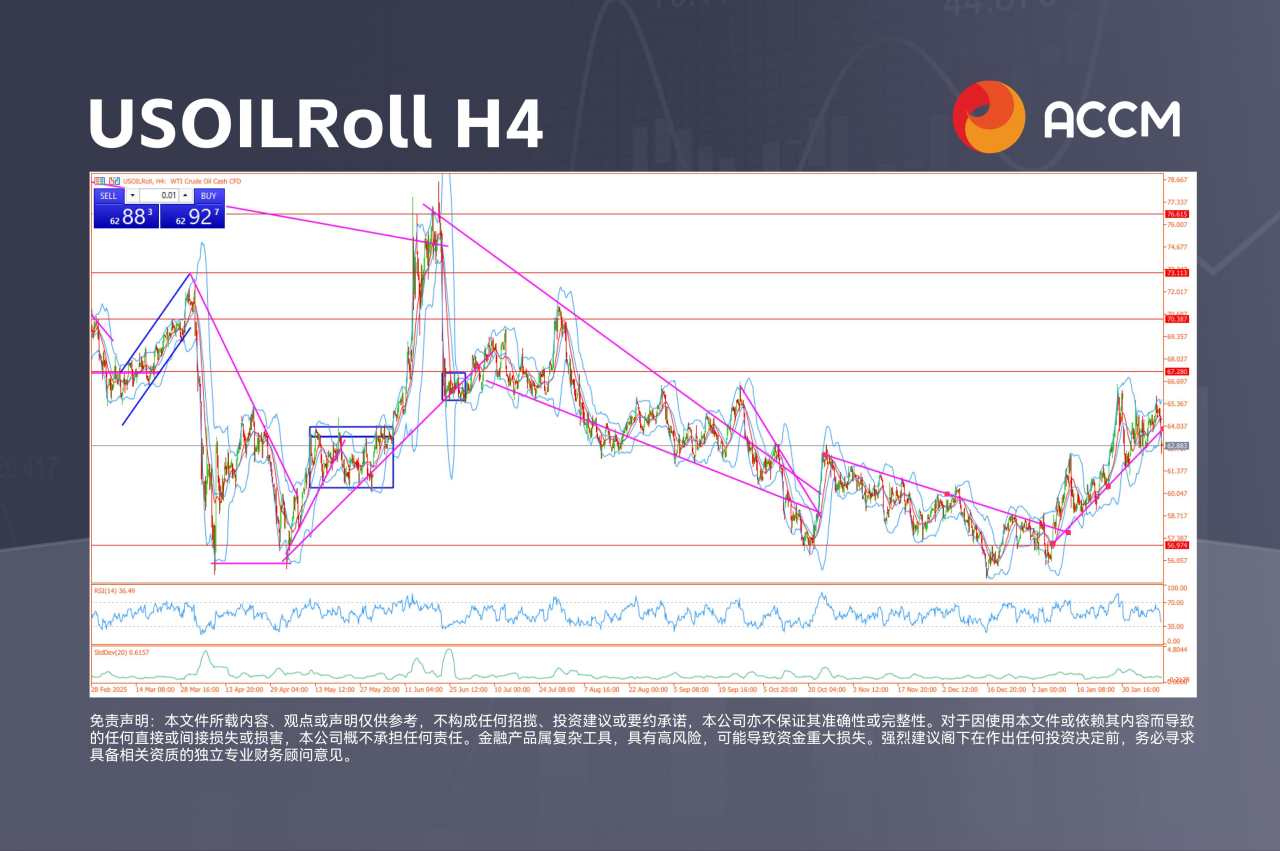This screenshot has height=851, width=1280.
Task: Click the BUY button
Action: 208,196
